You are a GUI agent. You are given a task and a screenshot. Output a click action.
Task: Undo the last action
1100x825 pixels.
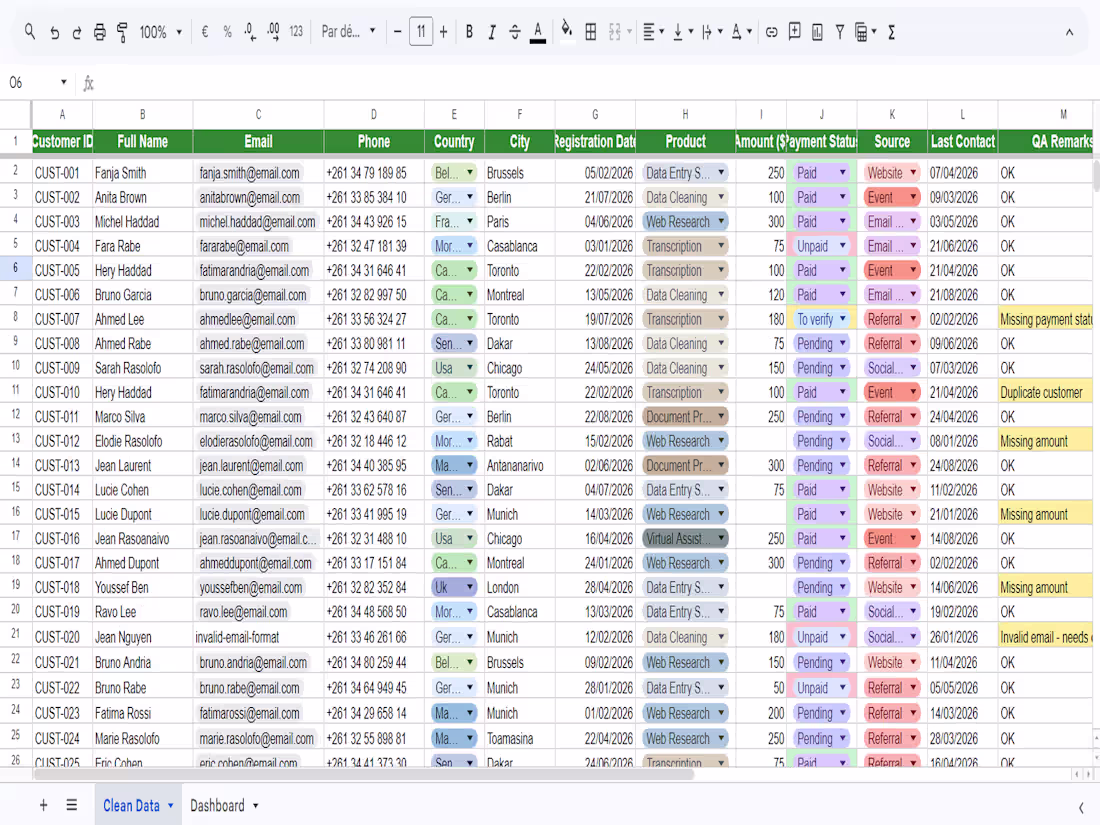54,32
